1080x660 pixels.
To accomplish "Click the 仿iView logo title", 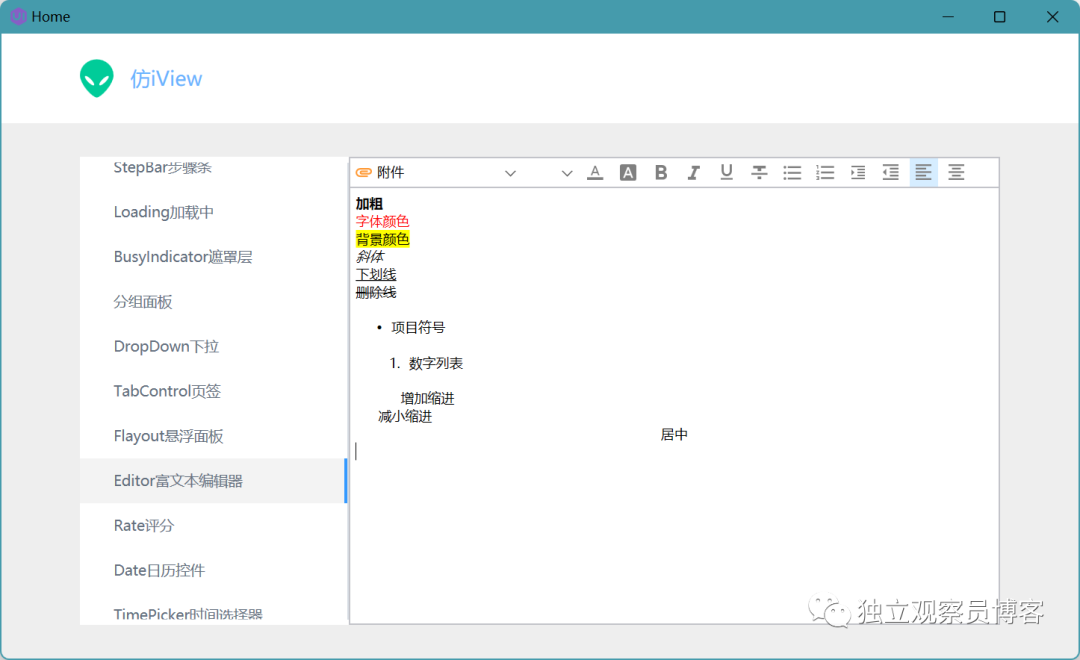I will 166,79.
